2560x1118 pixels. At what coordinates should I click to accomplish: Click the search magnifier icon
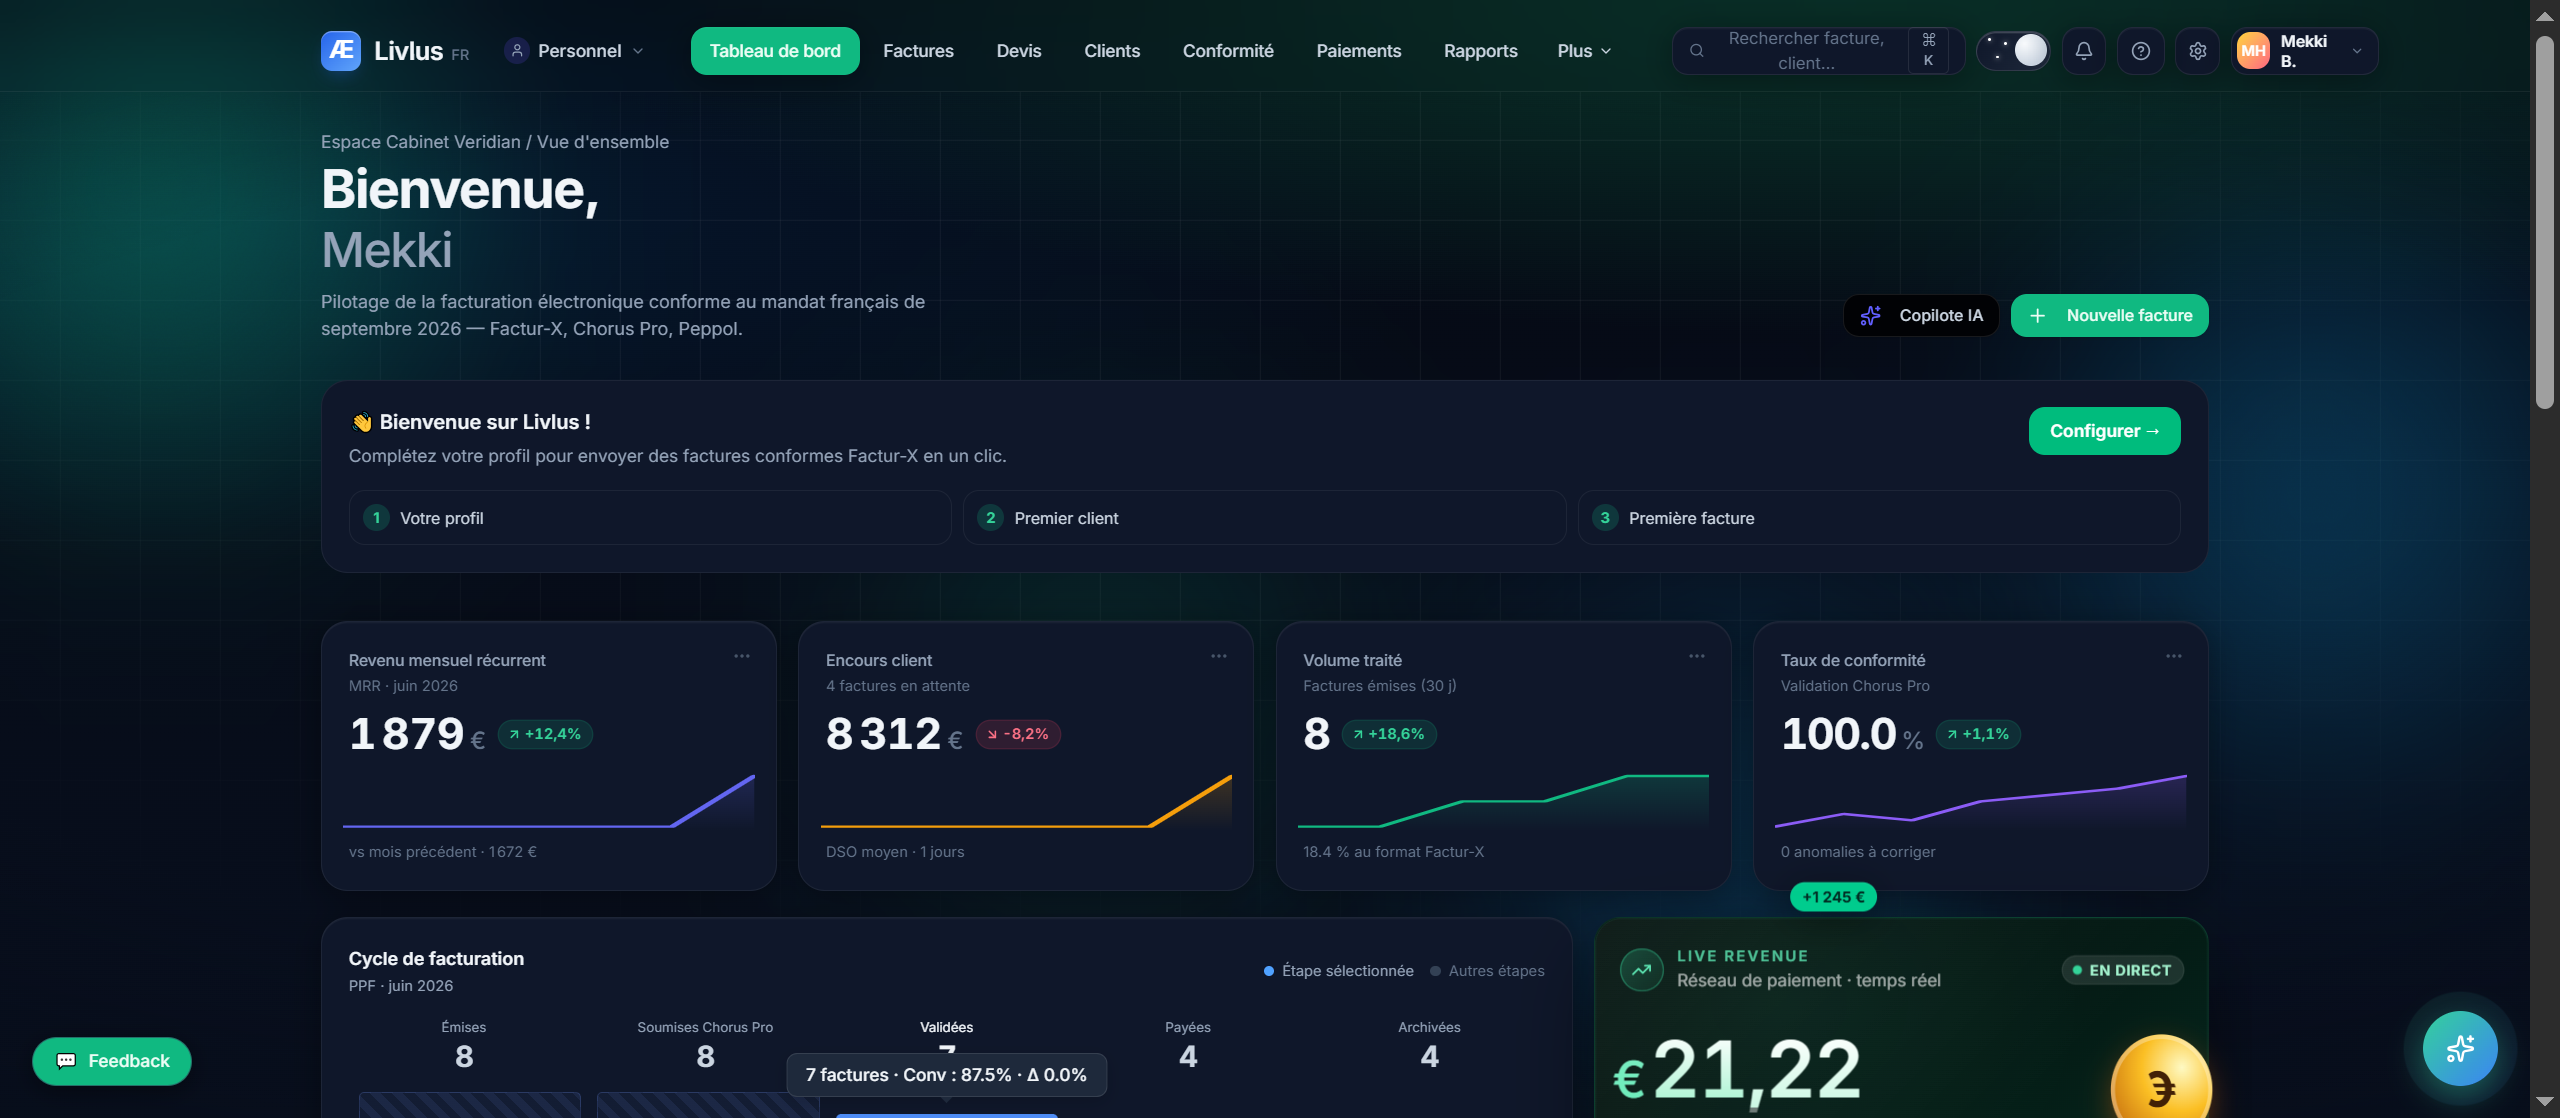[x=1697, y=51]
